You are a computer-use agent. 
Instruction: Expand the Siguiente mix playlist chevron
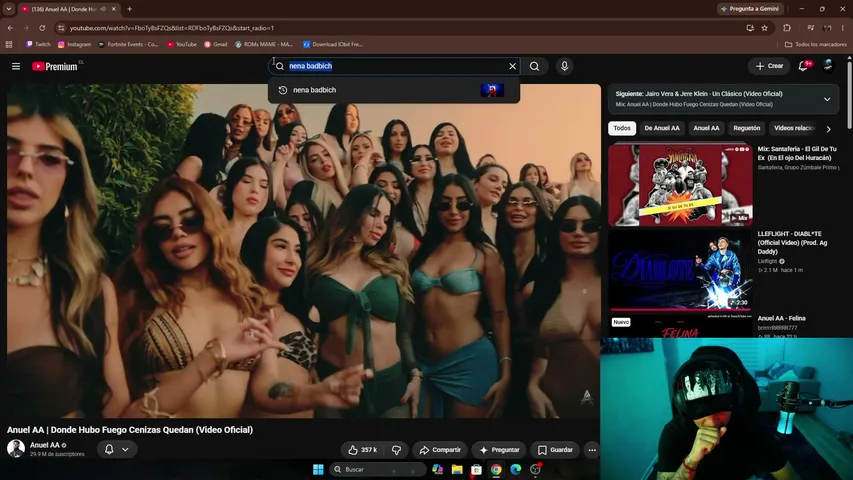[x=827, y=99]
